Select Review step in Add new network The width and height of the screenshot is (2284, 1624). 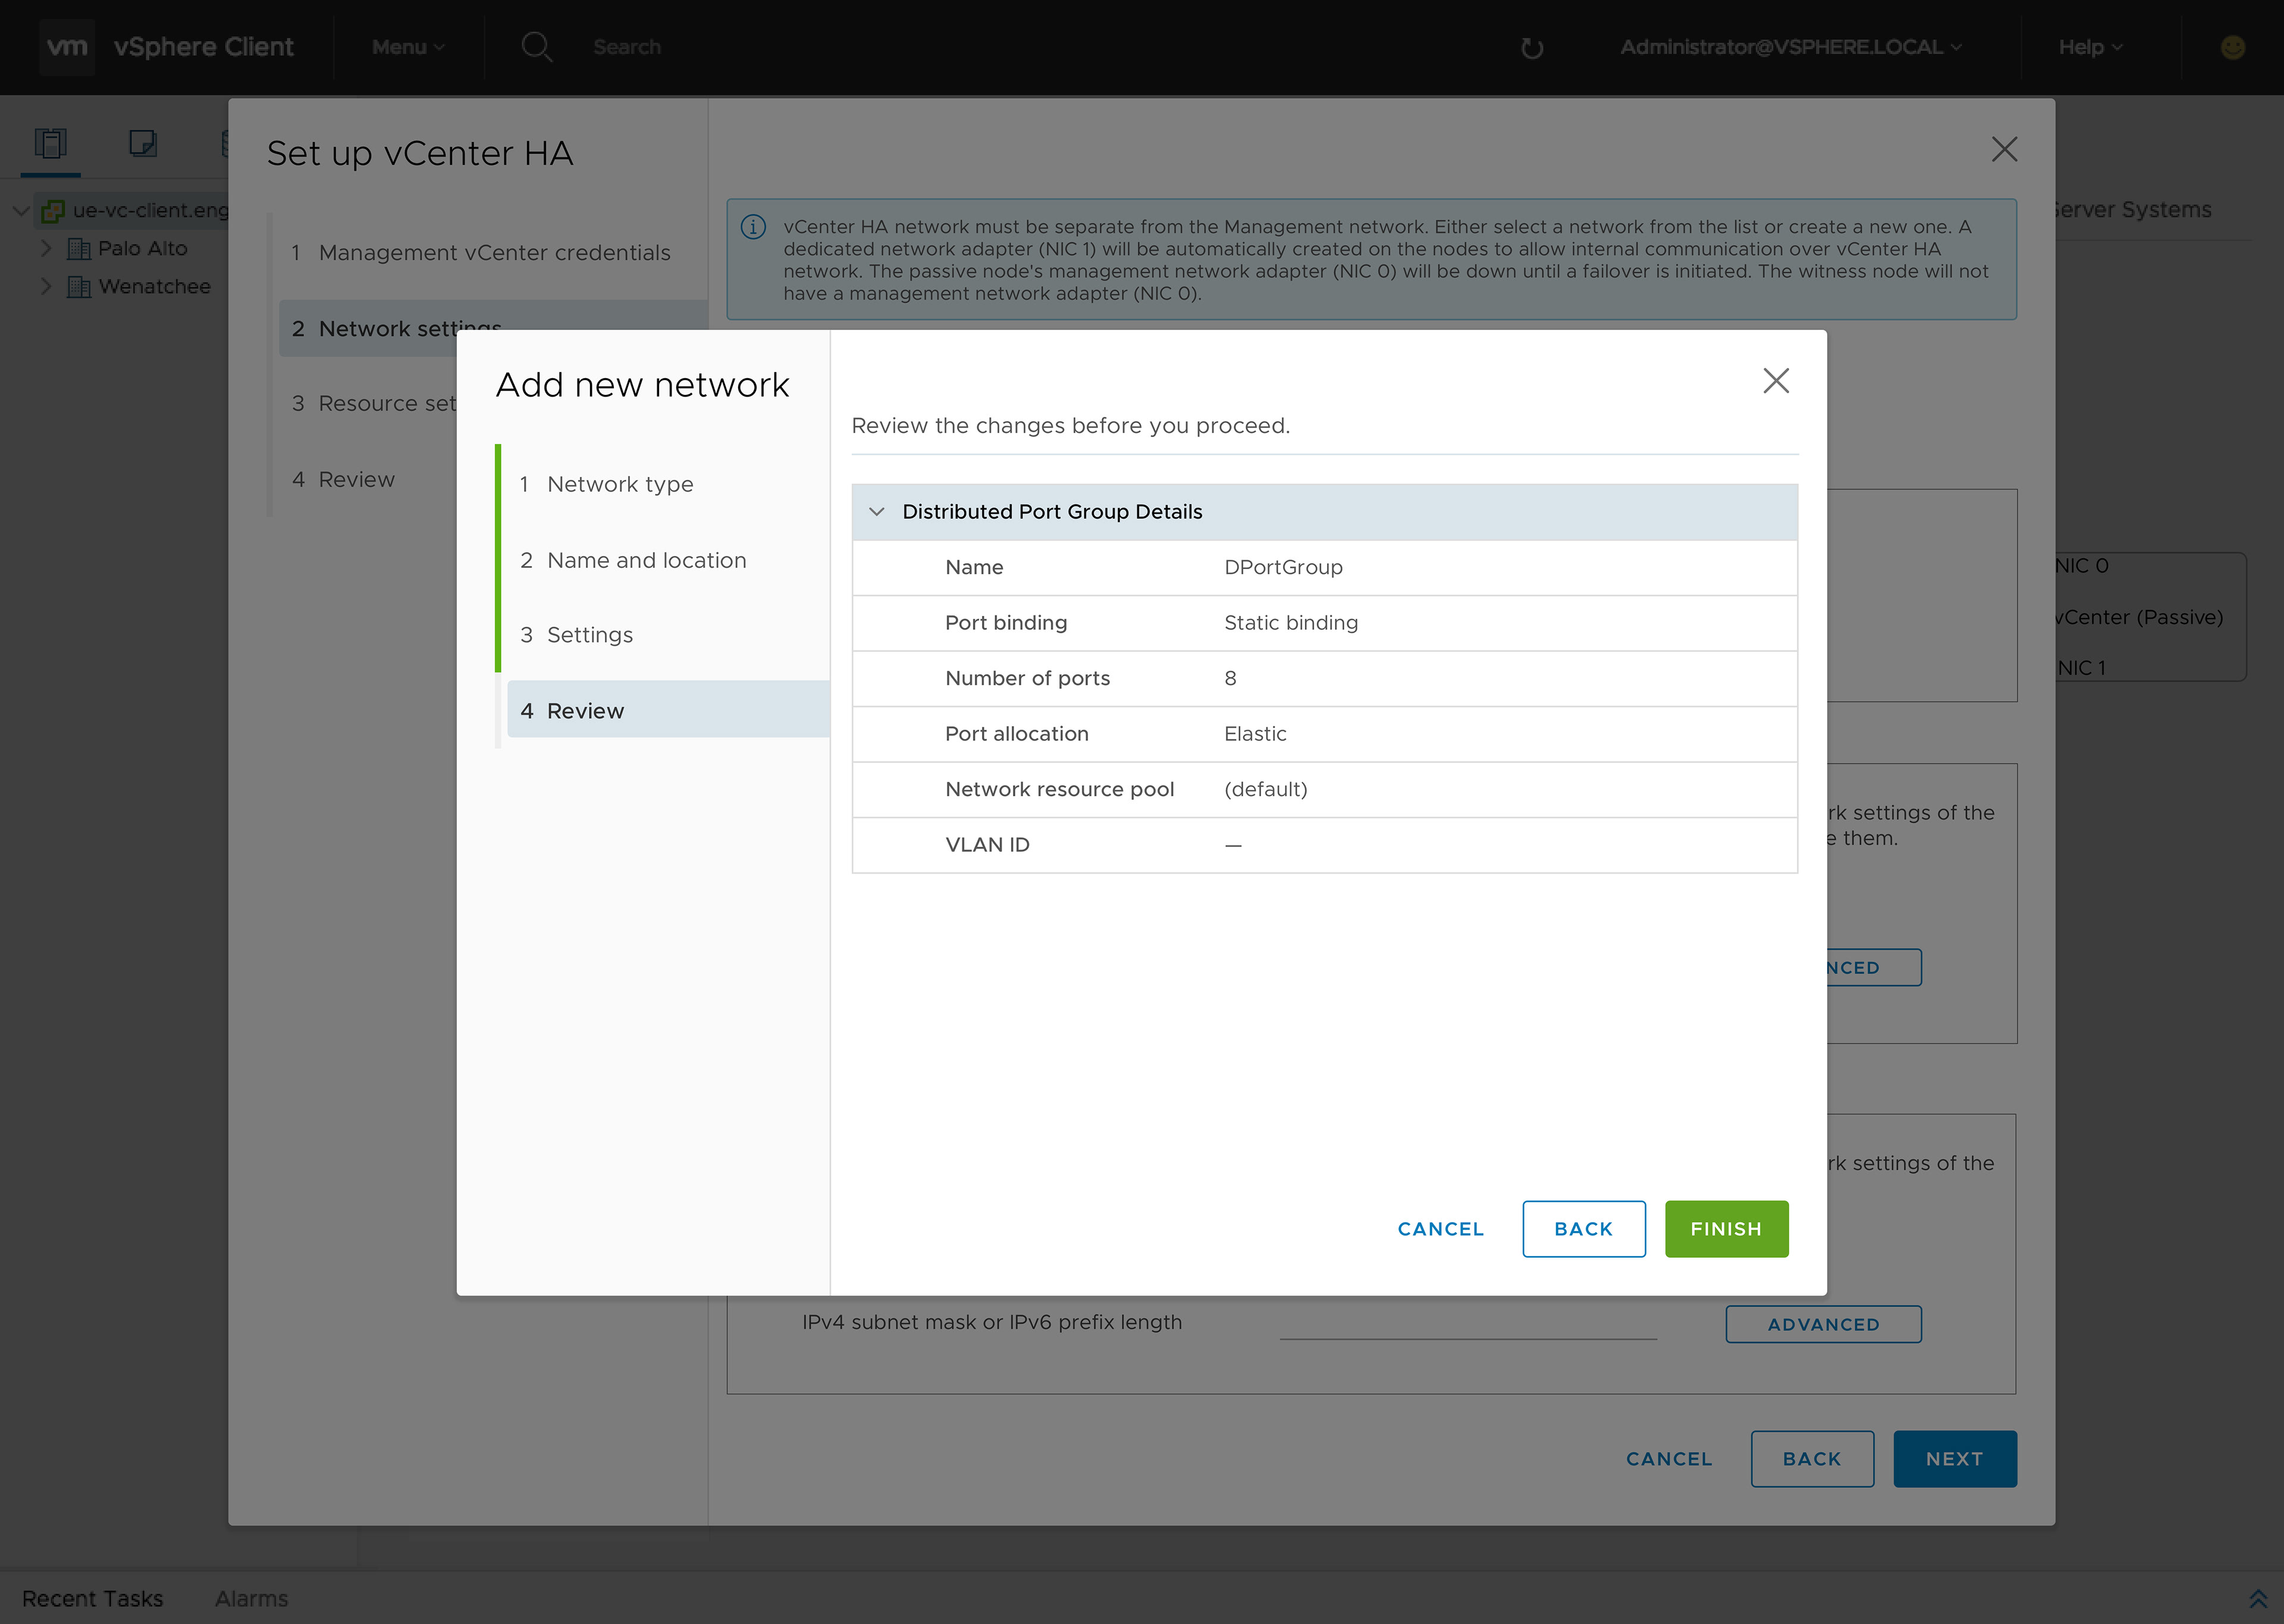coord(668,710)
